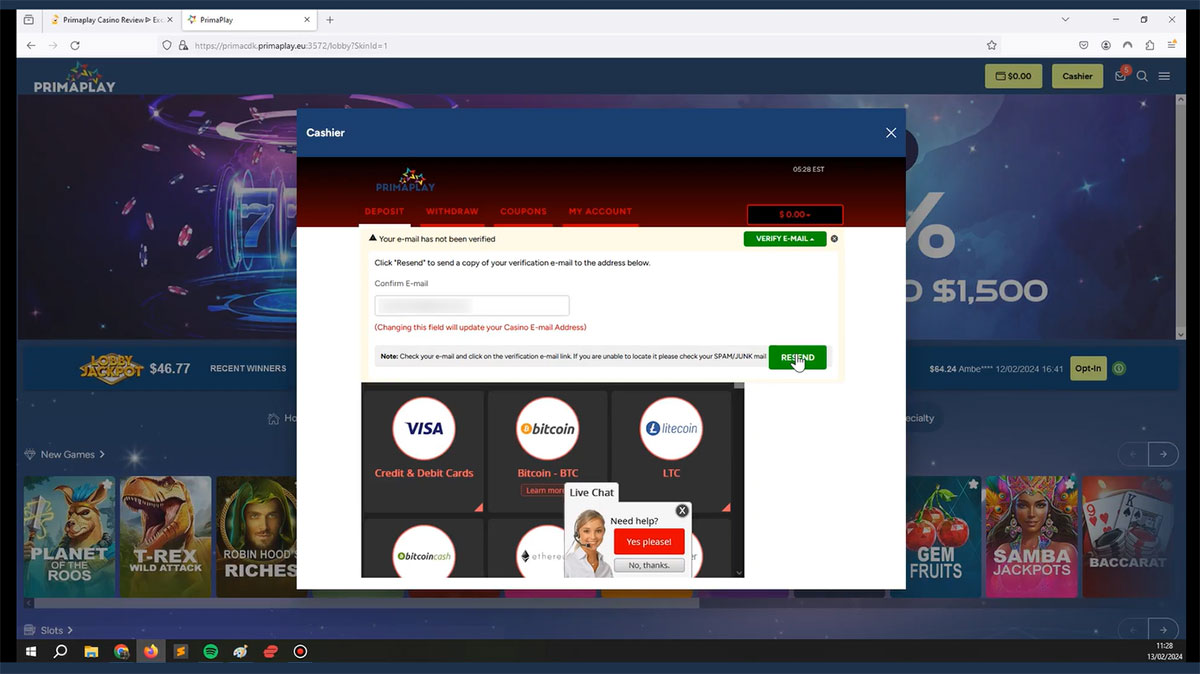The image size is (1200, 674).
Task: Dismiss the e-mail verification notice
Action: 835,239
